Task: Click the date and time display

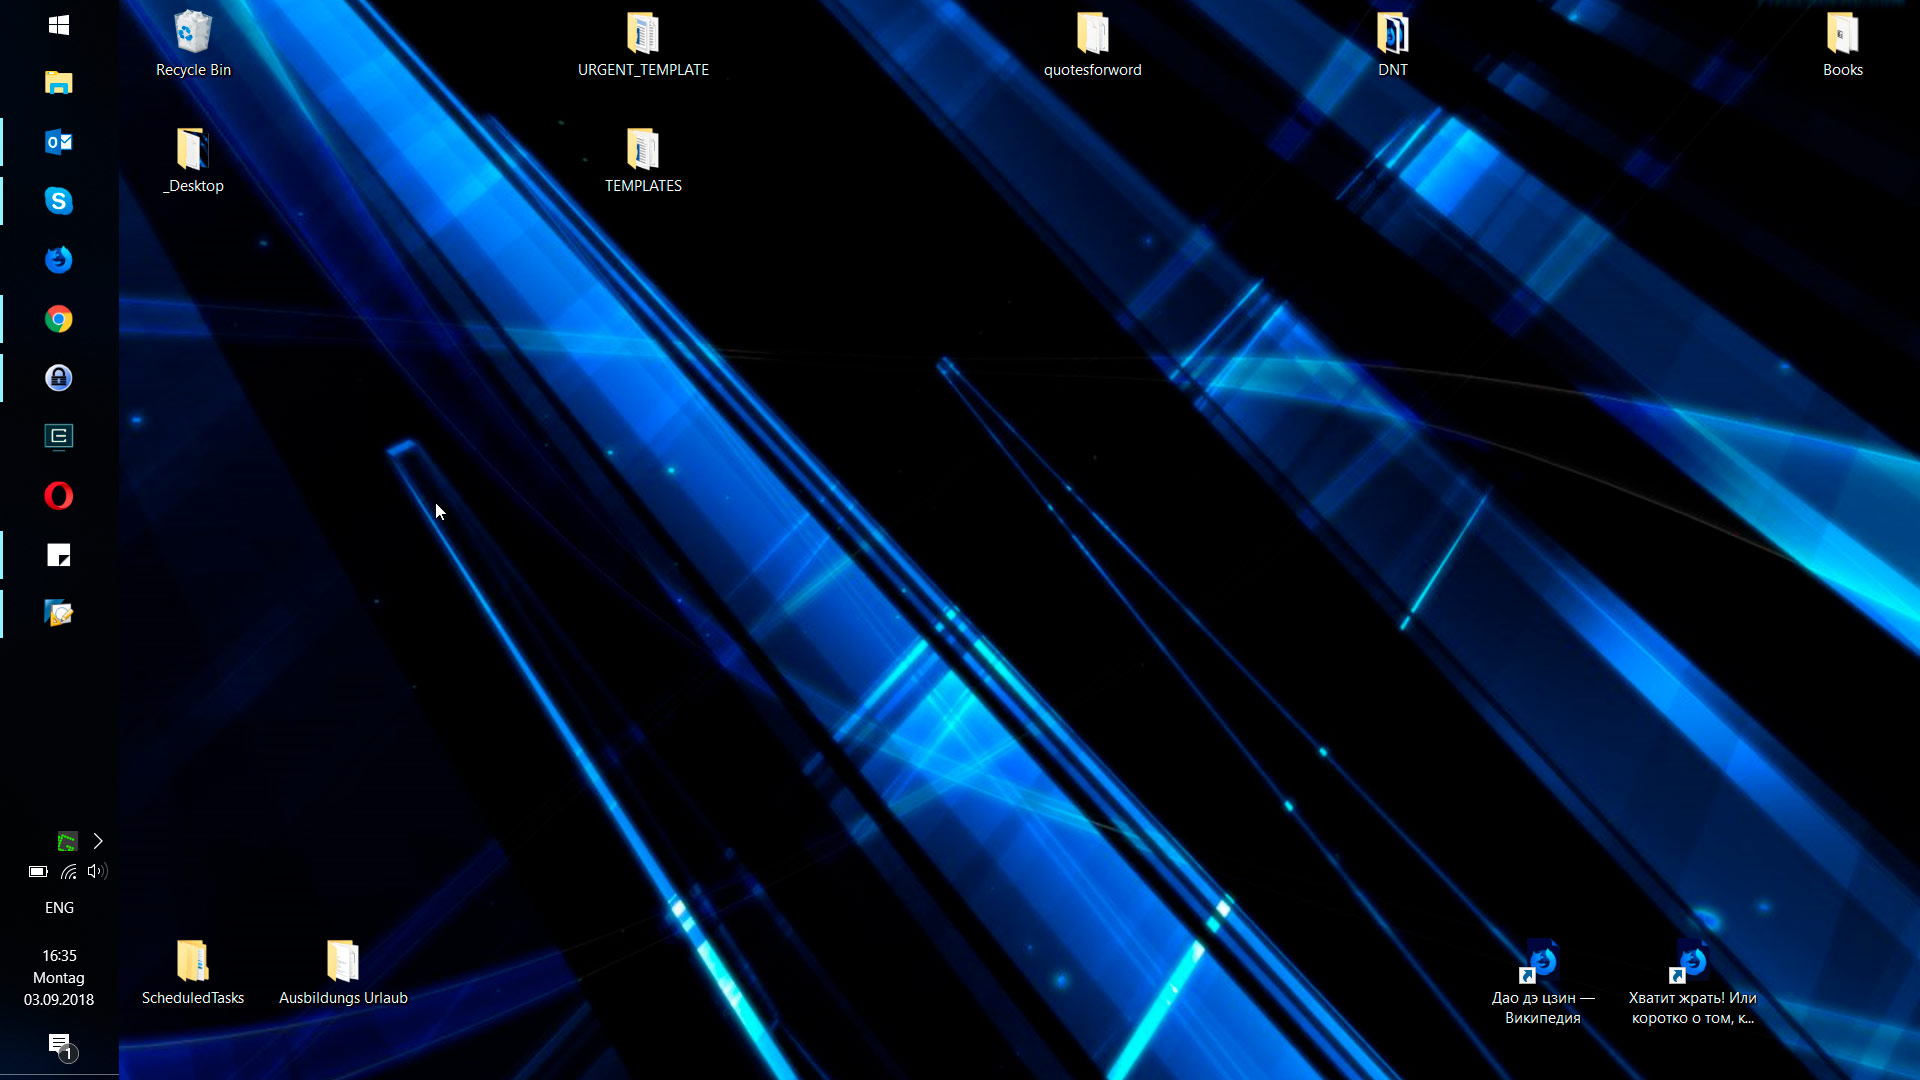Action: pyautogui.click(x=58, y=976)
